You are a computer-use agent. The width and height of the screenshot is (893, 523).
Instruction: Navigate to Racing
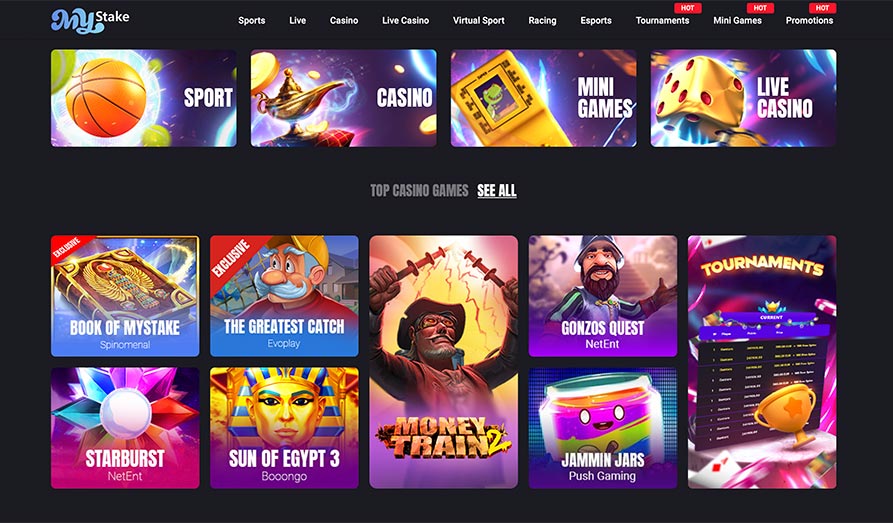[542, 21]
